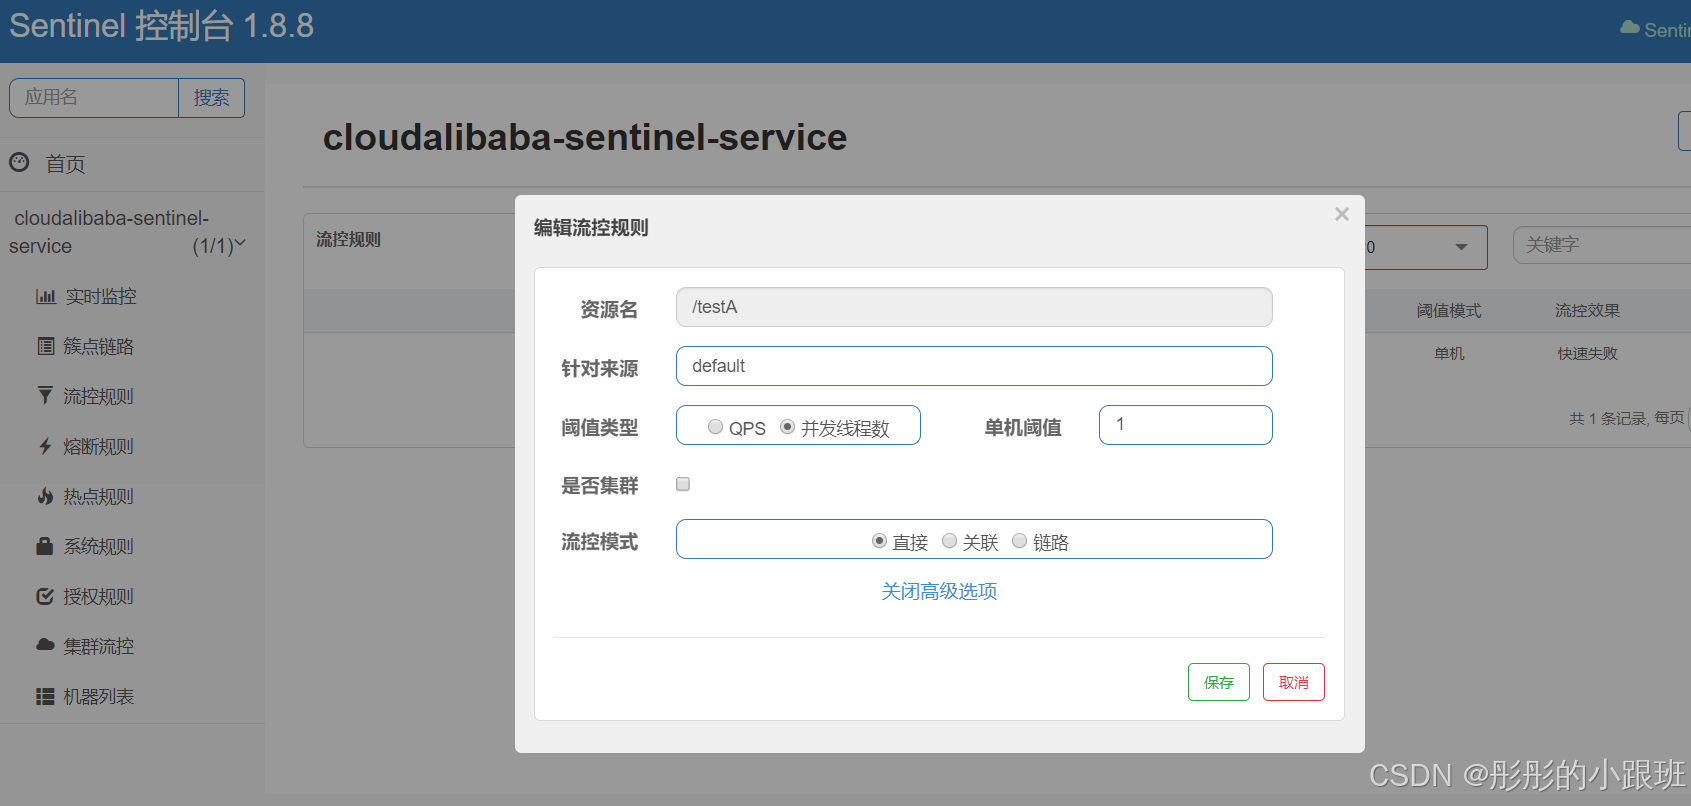The width and height of the screenshot is (1691, 806).
Task: Click the 搜索 button in the sidebar
Action: (211, 98)
